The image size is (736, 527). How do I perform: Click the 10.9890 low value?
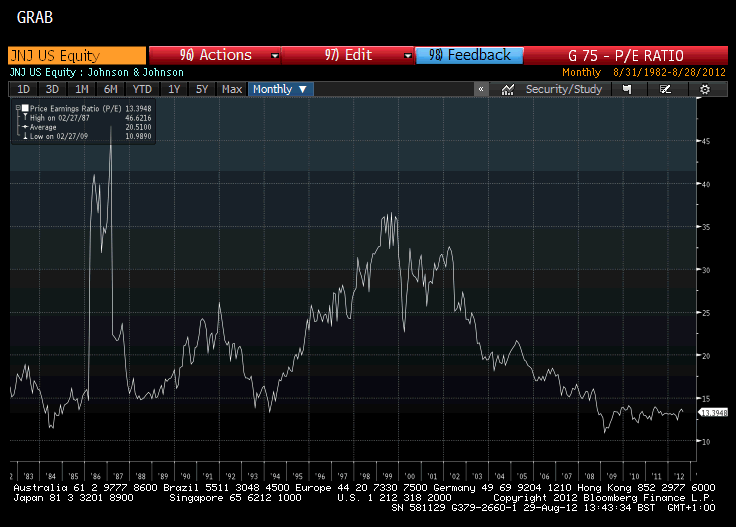[138, 136]
